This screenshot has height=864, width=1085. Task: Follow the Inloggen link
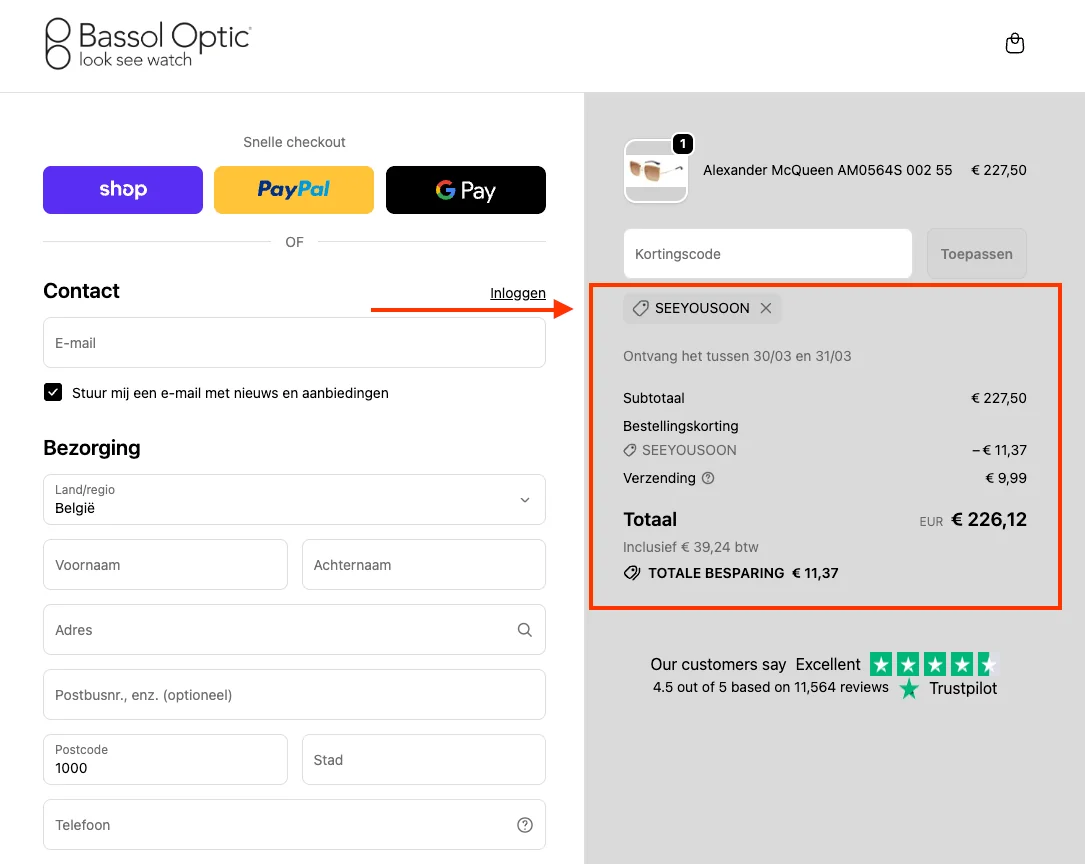tap(518, 293)
